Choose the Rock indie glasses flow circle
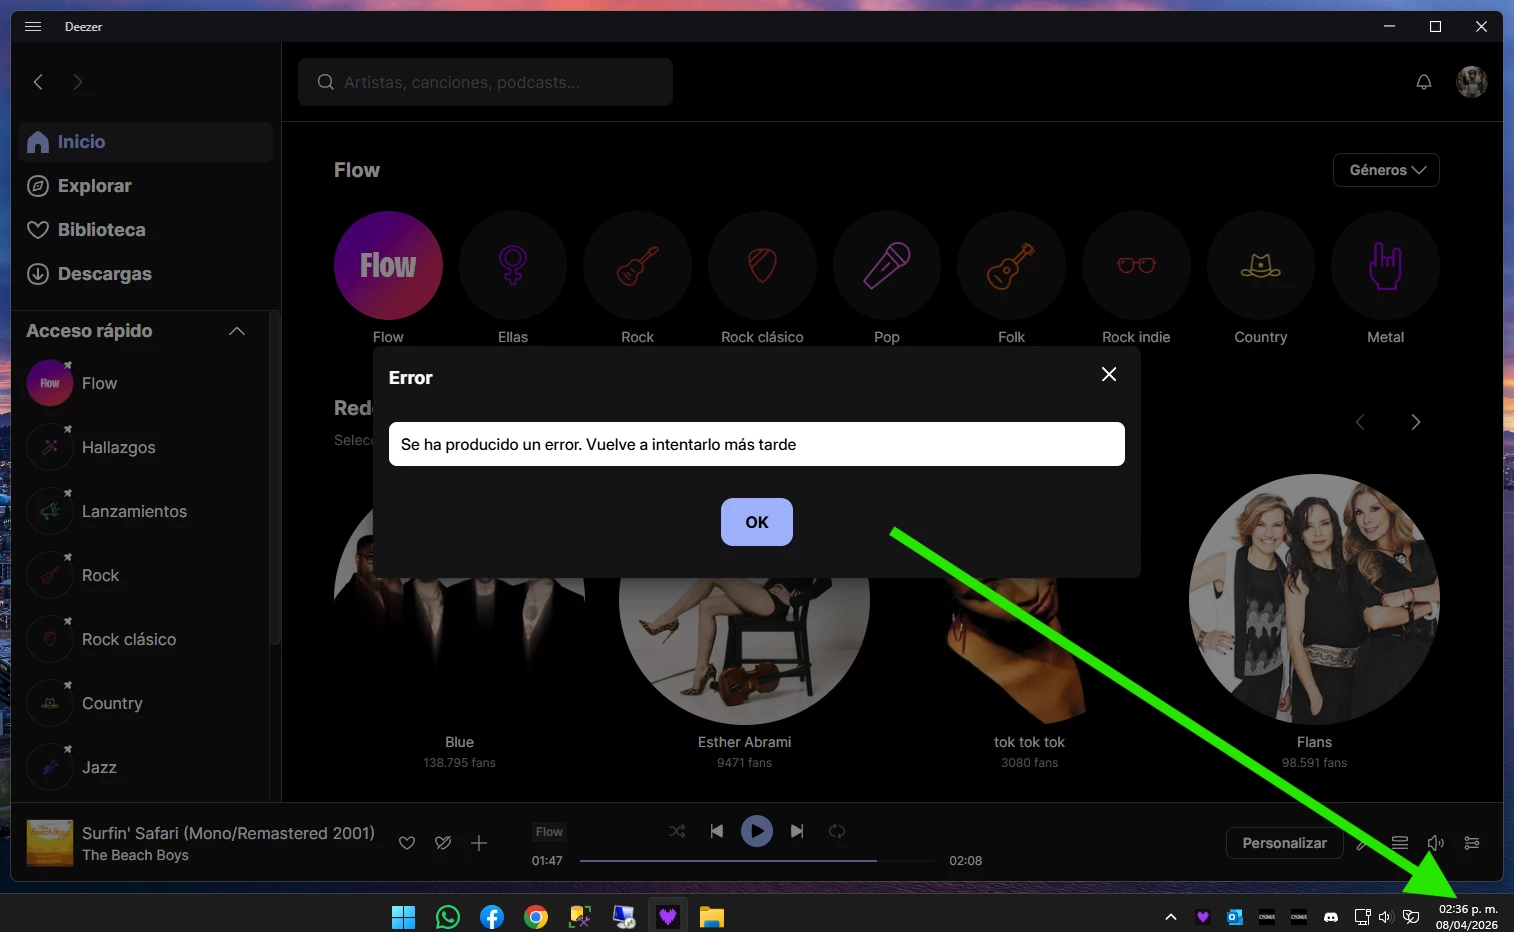 tap(1136, 265)
